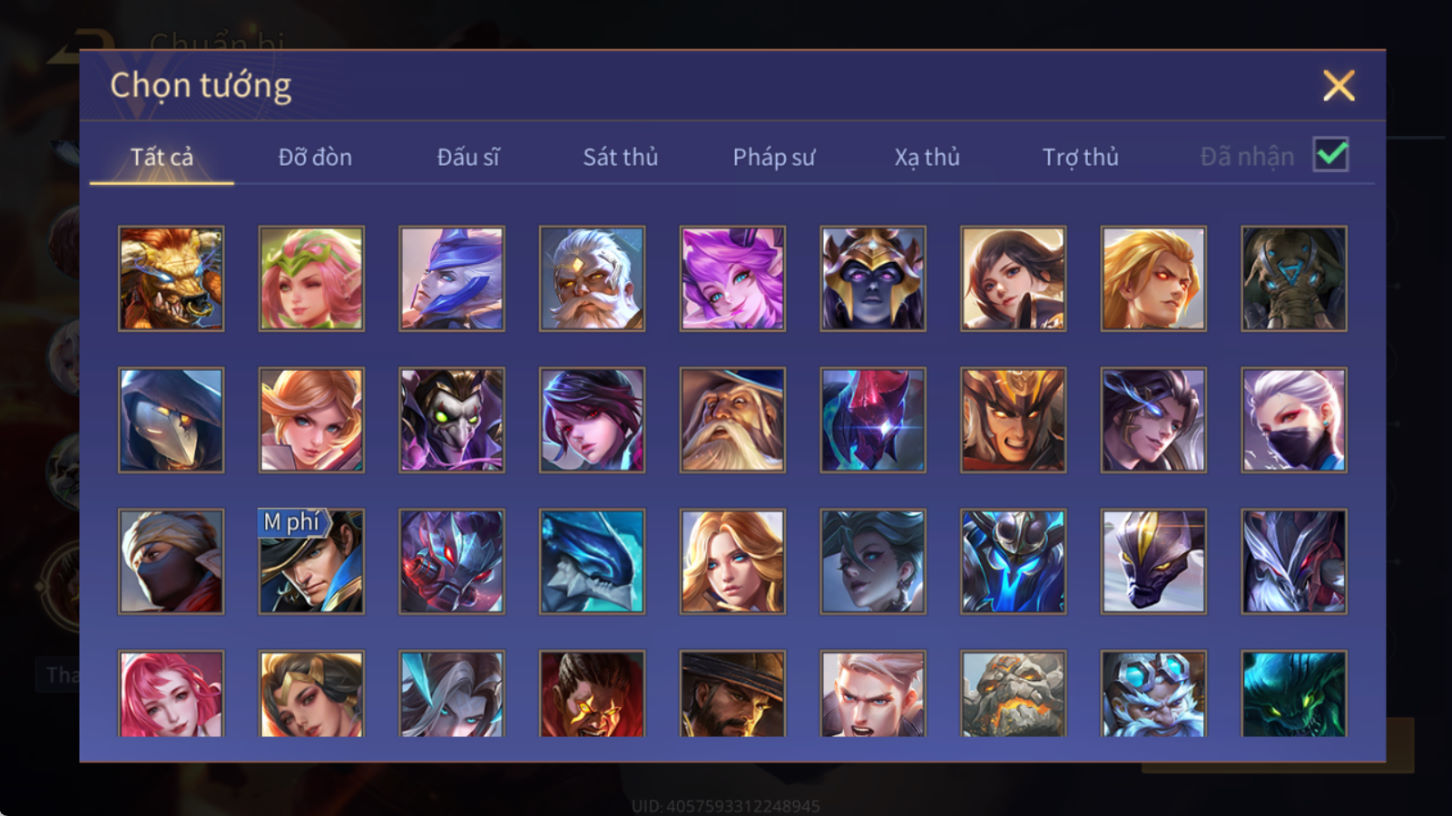The height and width of the screenshot is (816, 1452).
Task: Choose the hero marked with M phí badge
Action: (x=311, y=561)
